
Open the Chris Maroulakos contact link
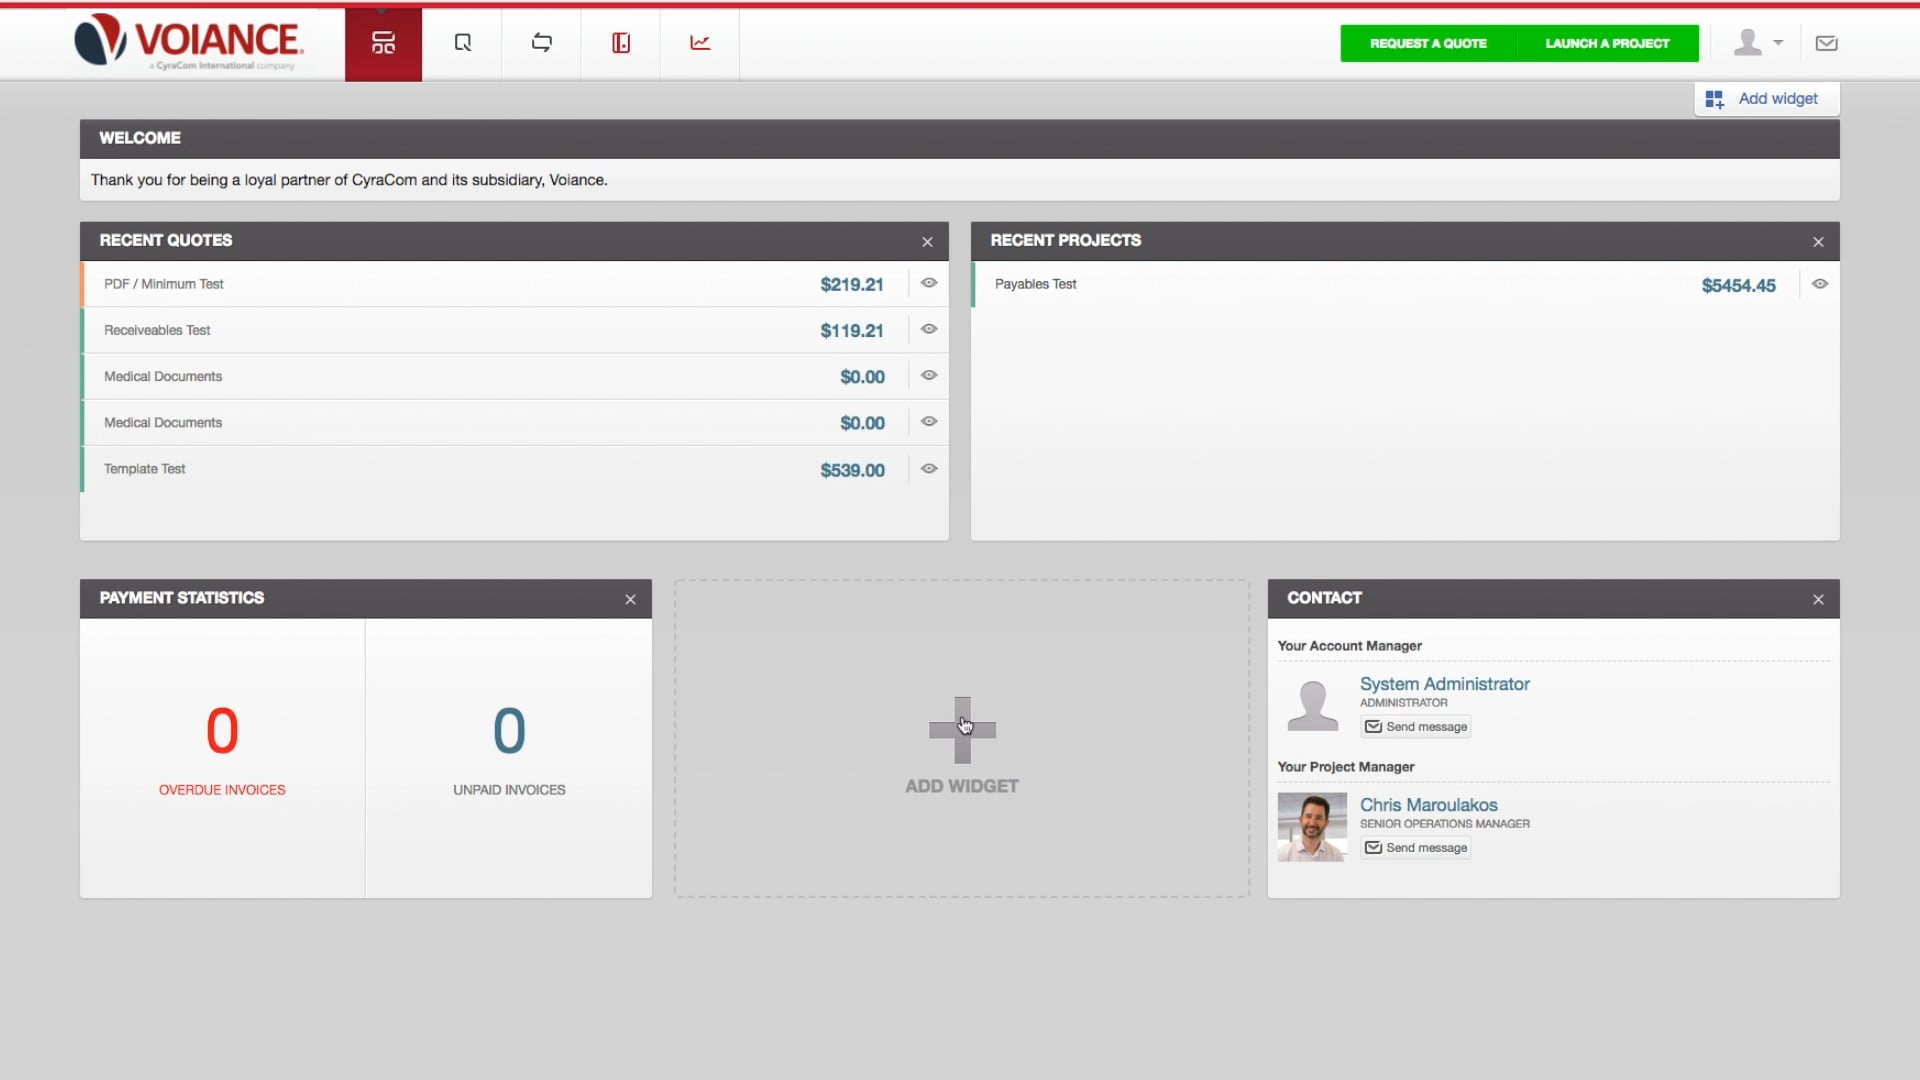(1428, 805)
